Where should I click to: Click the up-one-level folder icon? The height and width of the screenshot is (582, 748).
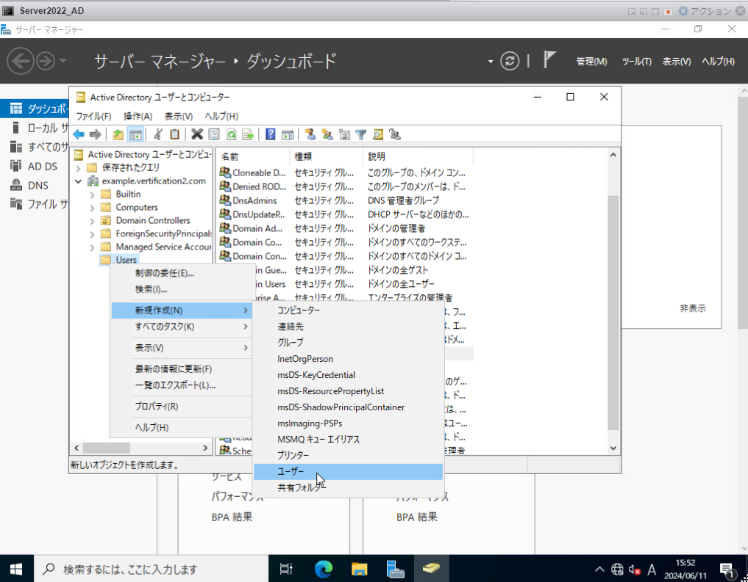[118, 135]
